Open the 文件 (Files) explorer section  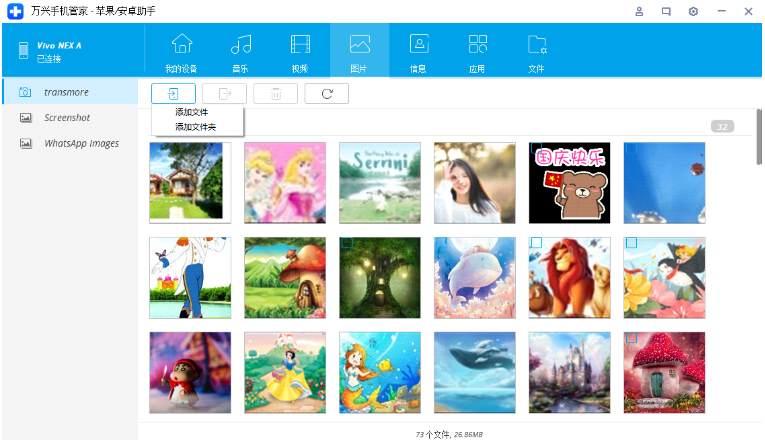tap(536, 52)
